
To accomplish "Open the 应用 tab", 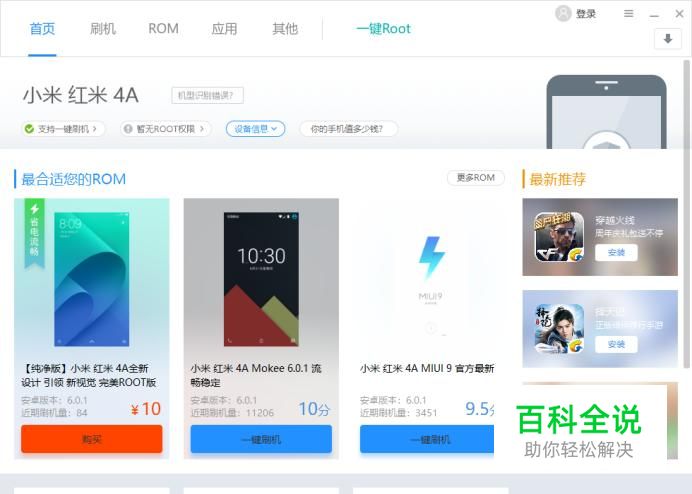I will 224,29.
